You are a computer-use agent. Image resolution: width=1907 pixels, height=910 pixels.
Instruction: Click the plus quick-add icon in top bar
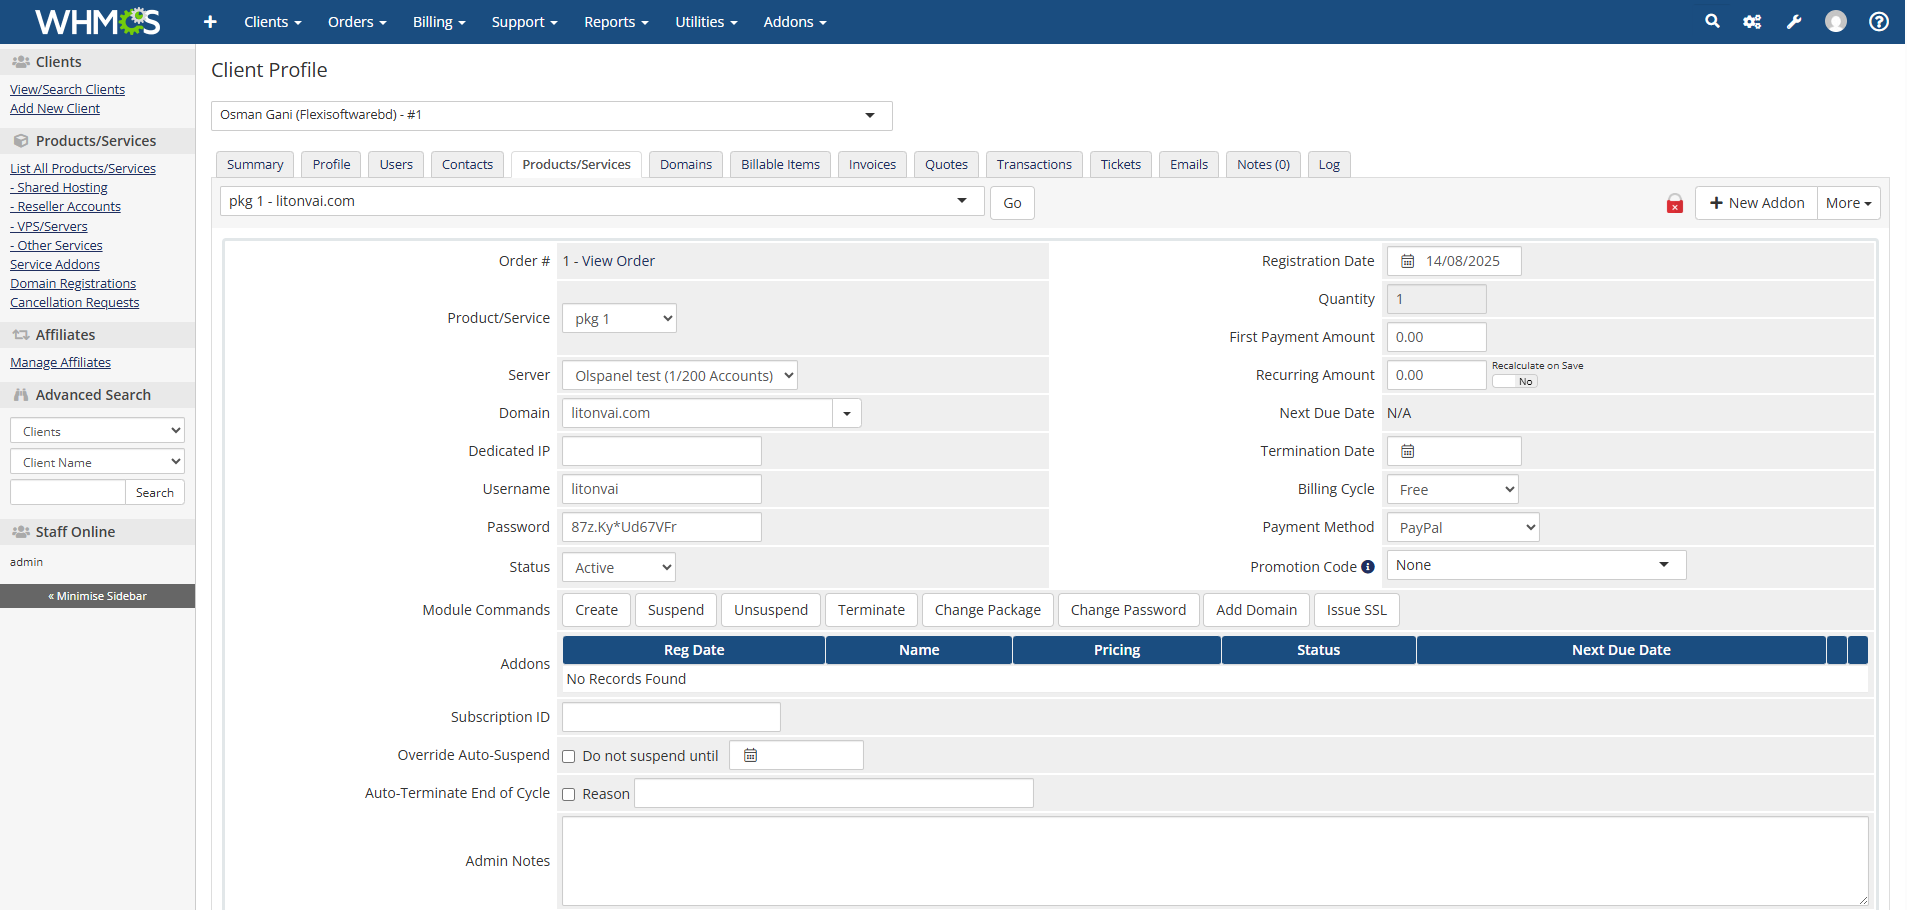point(210,21)
